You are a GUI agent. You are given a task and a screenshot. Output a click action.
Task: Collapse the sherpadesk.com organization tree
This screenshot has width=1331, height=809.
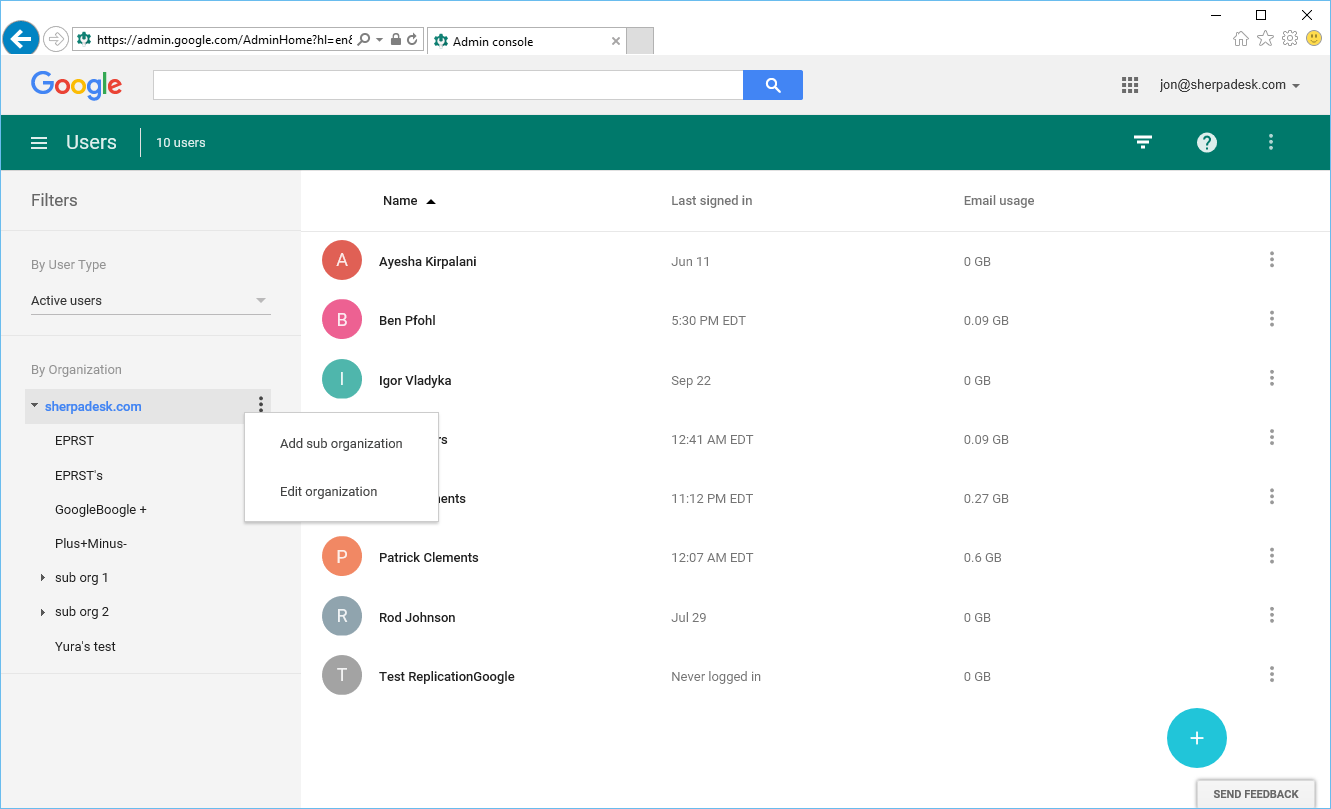(x=35, y=406)
